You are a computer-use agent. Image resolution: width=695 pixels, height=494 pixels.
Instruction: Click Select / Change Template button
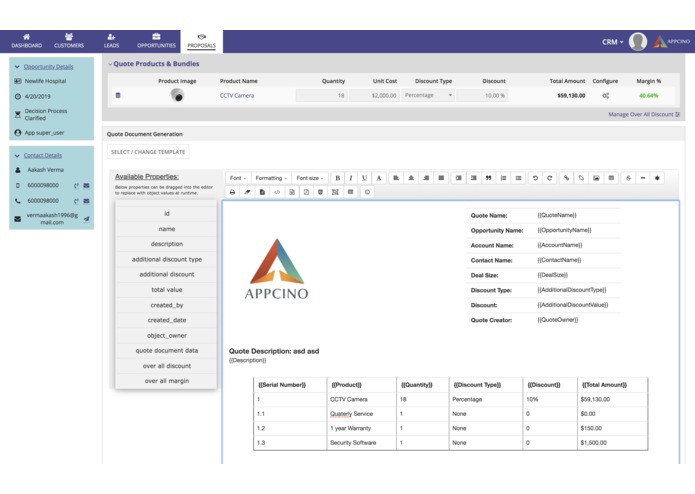click(148, 152)
